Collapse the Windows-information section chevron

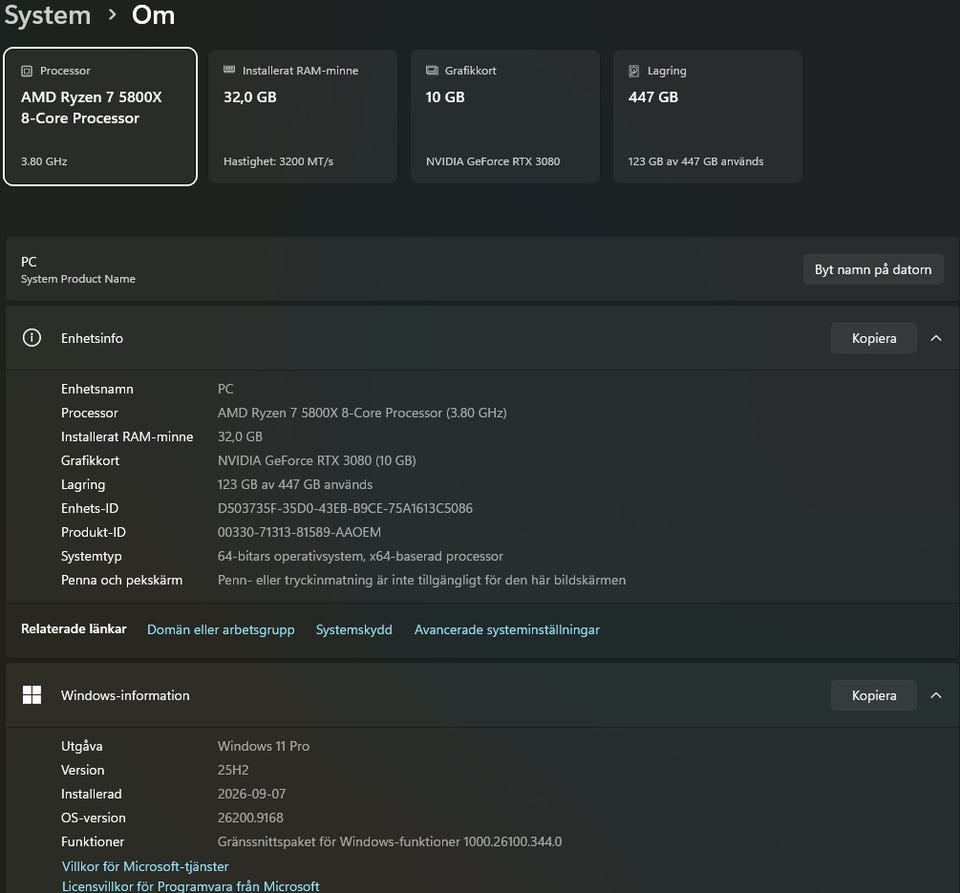tap(936, 695)
